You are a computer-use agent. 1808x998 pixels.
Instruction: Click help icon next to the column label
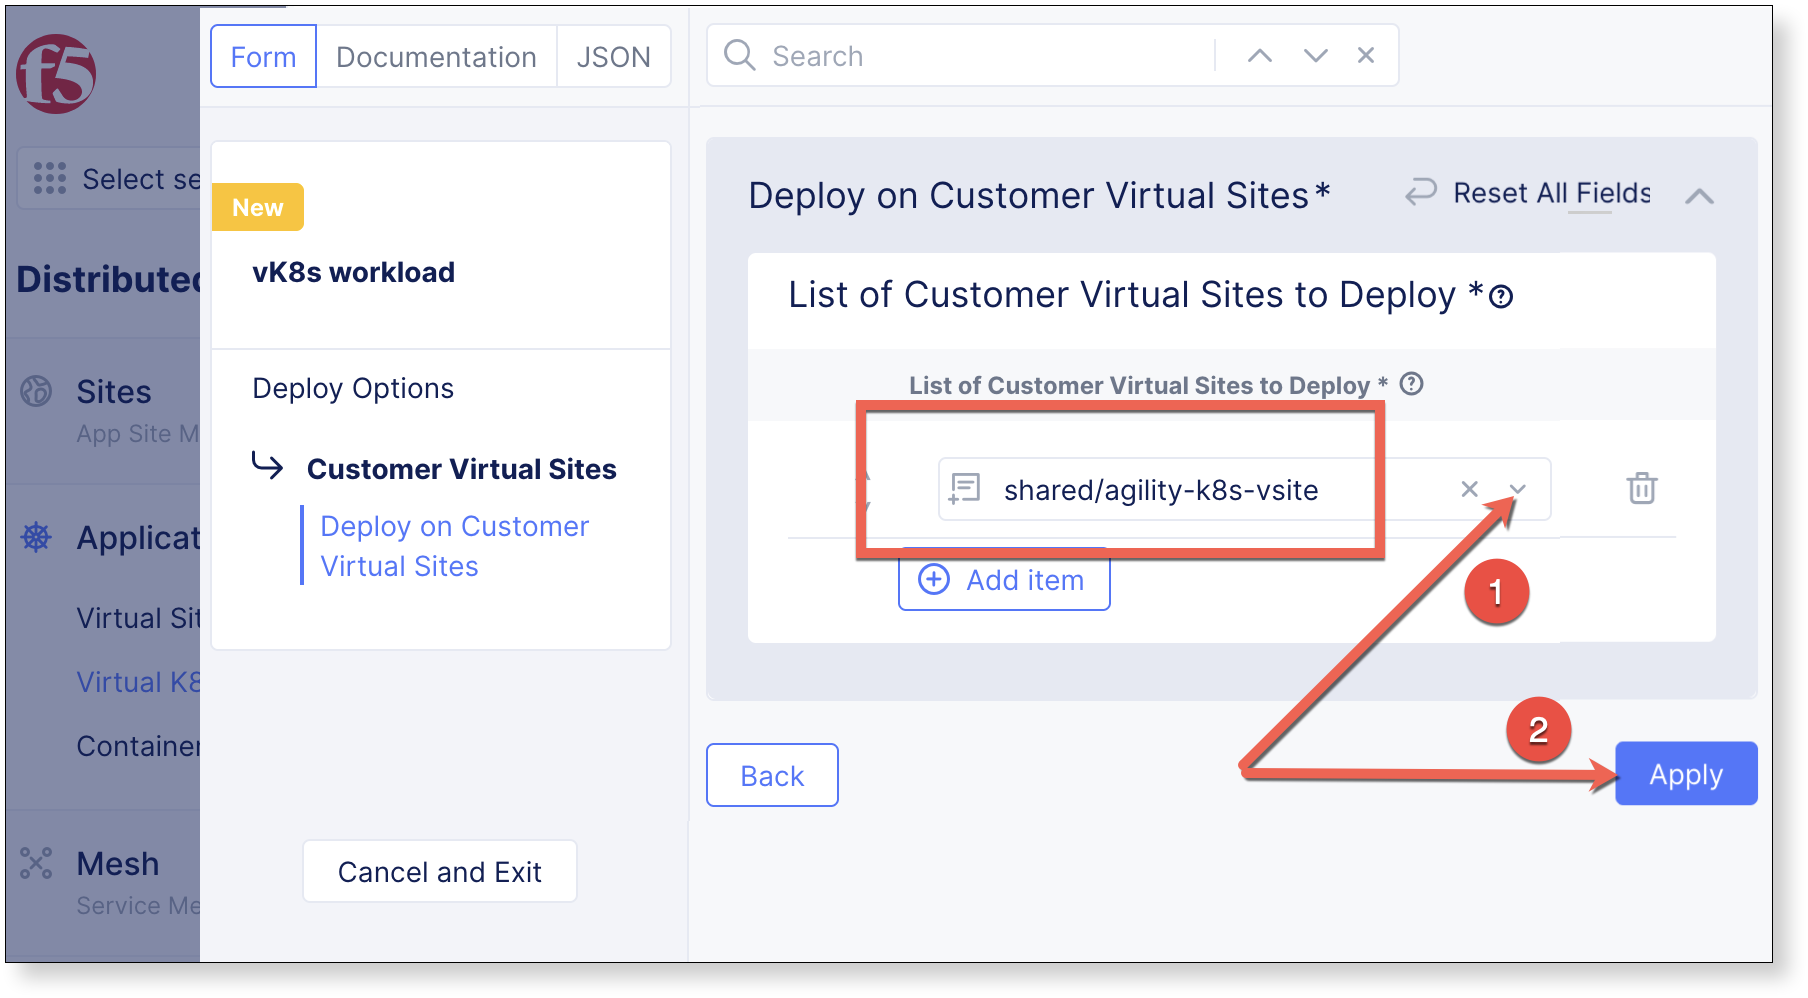tap(1411, 384)
